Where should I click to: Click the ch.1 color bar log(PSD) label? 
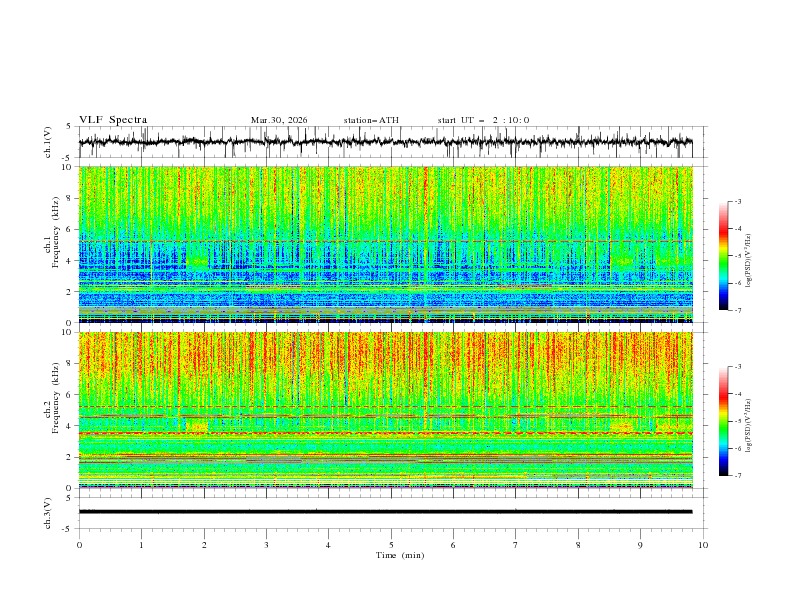(748, 261)
